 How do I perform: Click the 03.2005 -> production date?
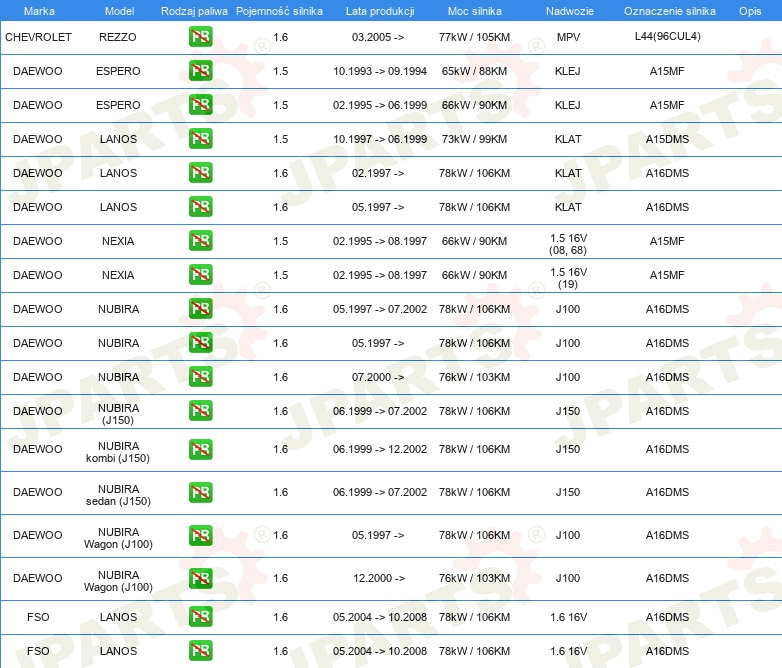[x=378, y=37]
